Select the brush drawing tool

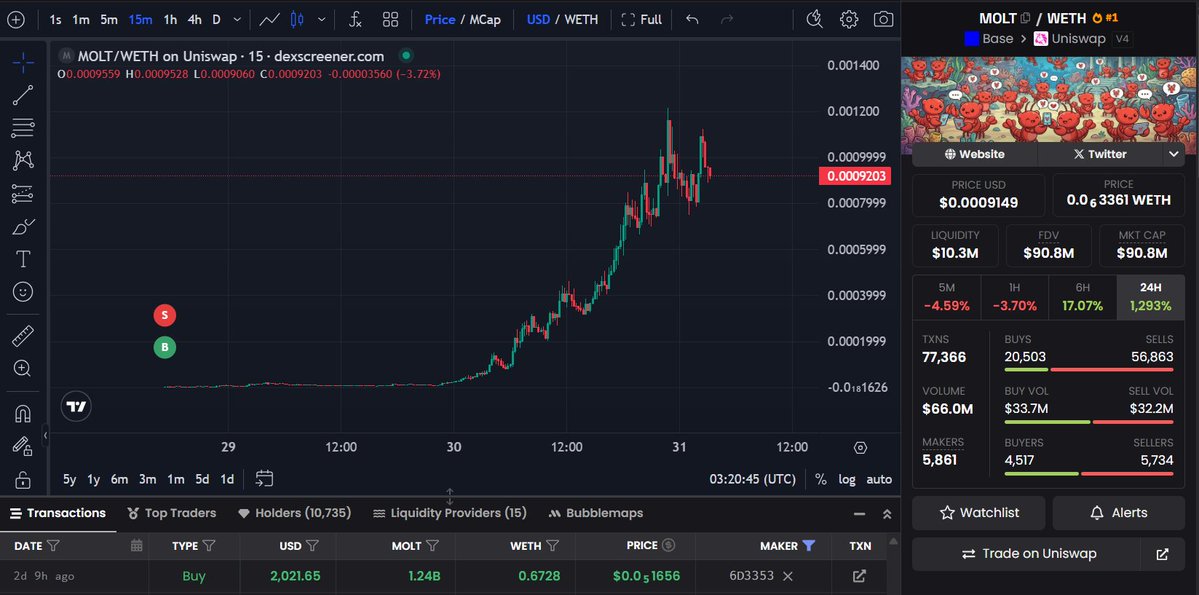23,226
